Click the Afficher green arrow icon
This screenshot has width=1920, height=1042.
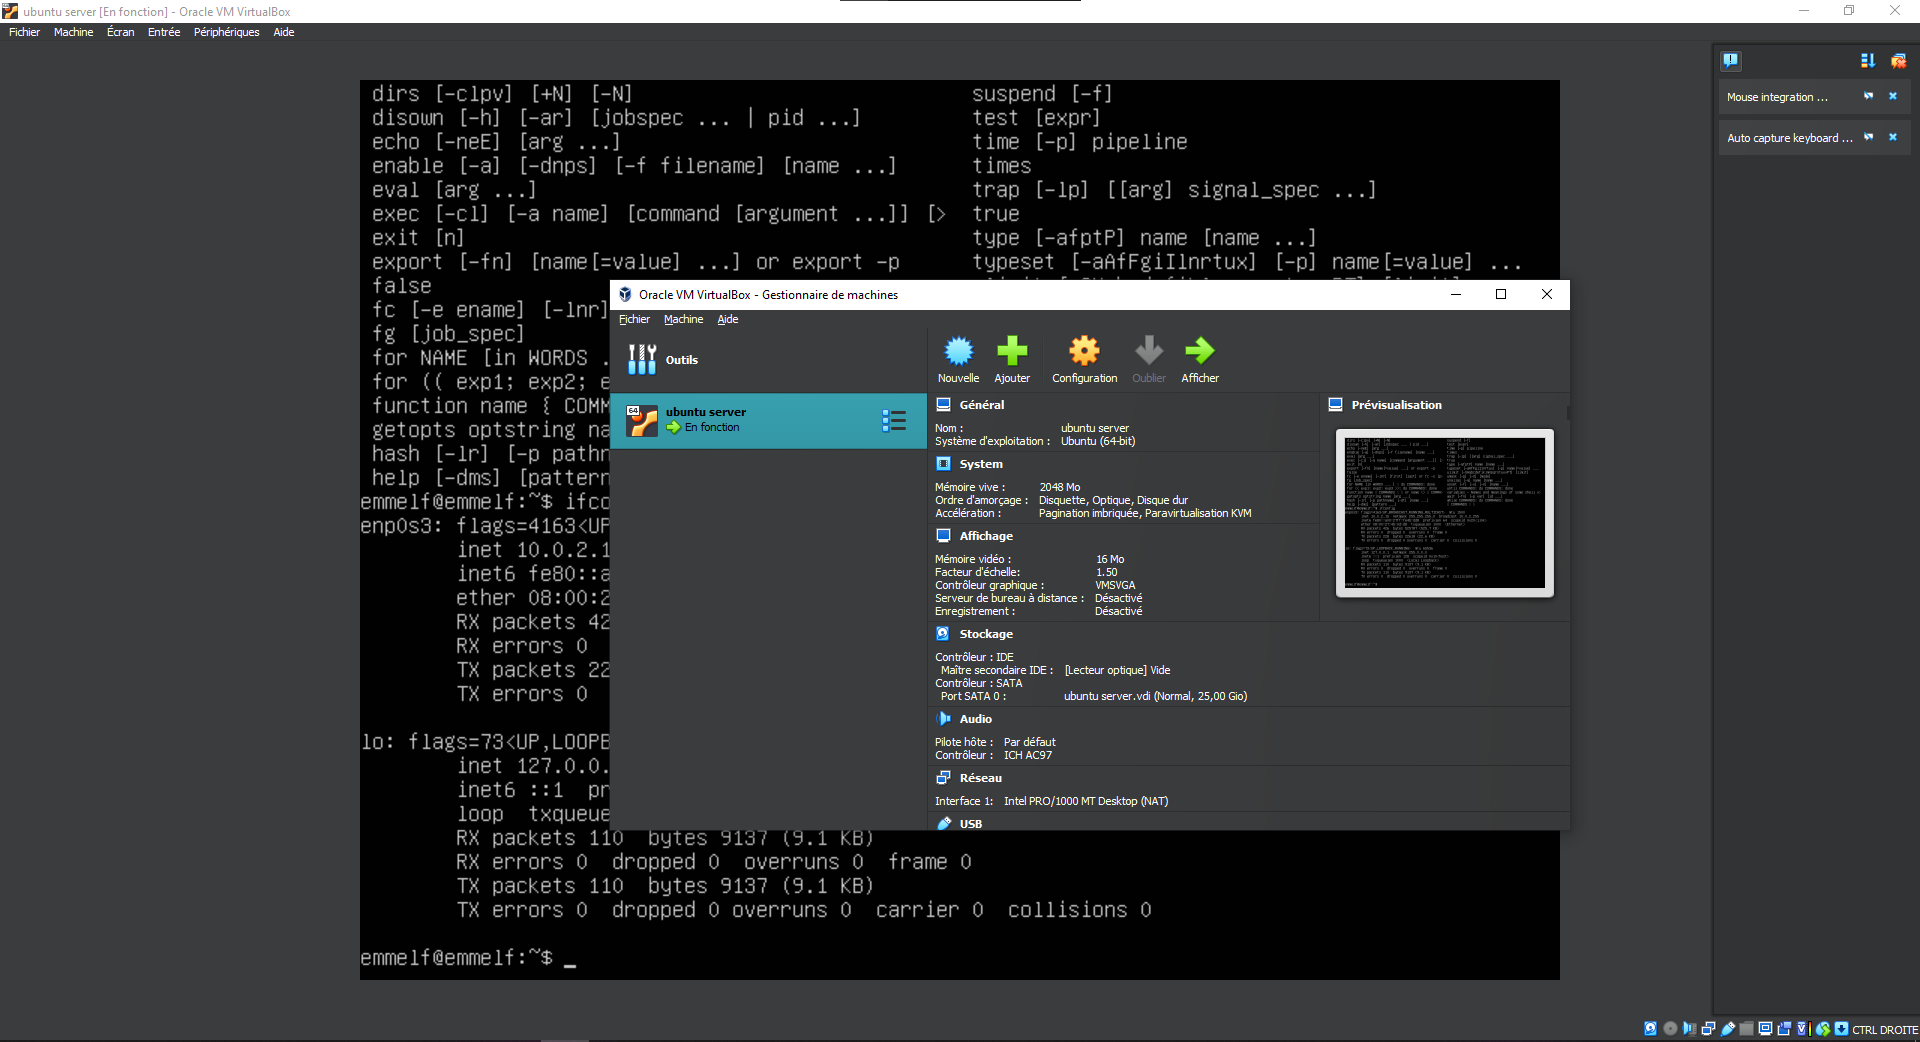(1199, 352)
